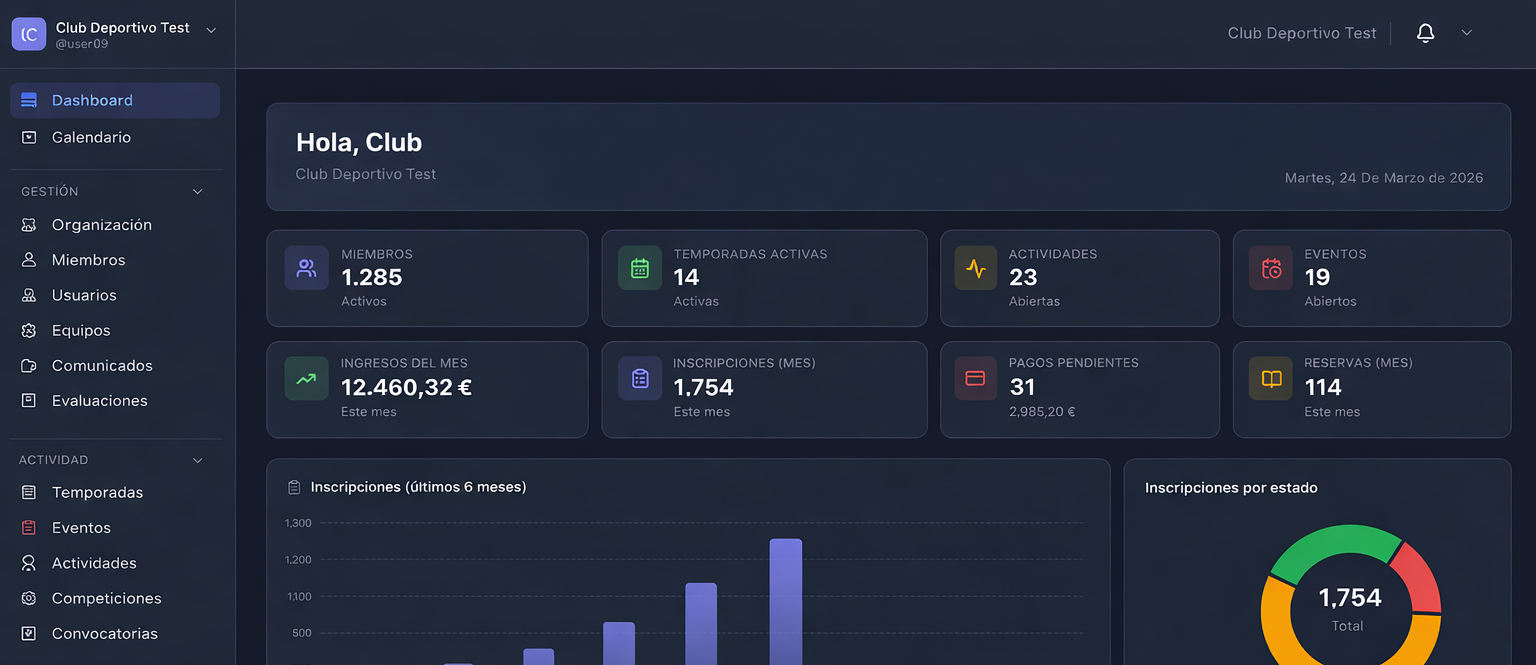Open the Calendario icon

click(30, 137)
